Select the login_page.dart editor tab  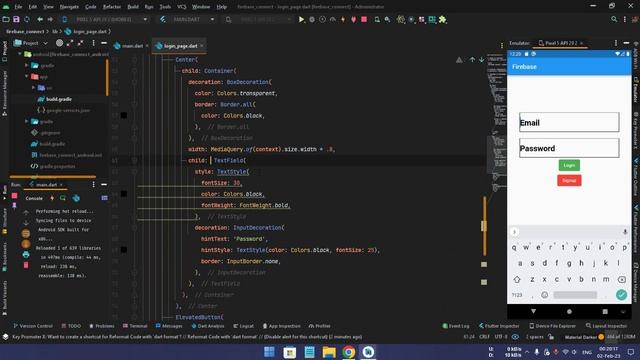point(180,46)
